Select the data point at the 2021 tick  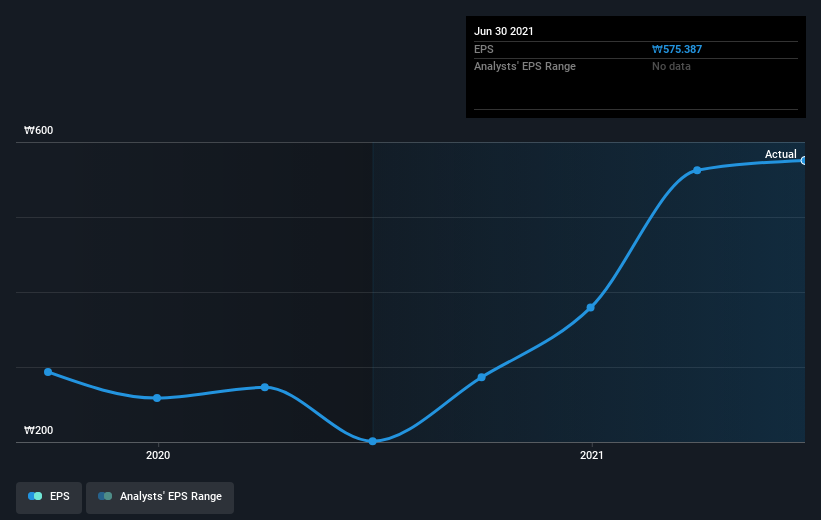tap(591, 307)
